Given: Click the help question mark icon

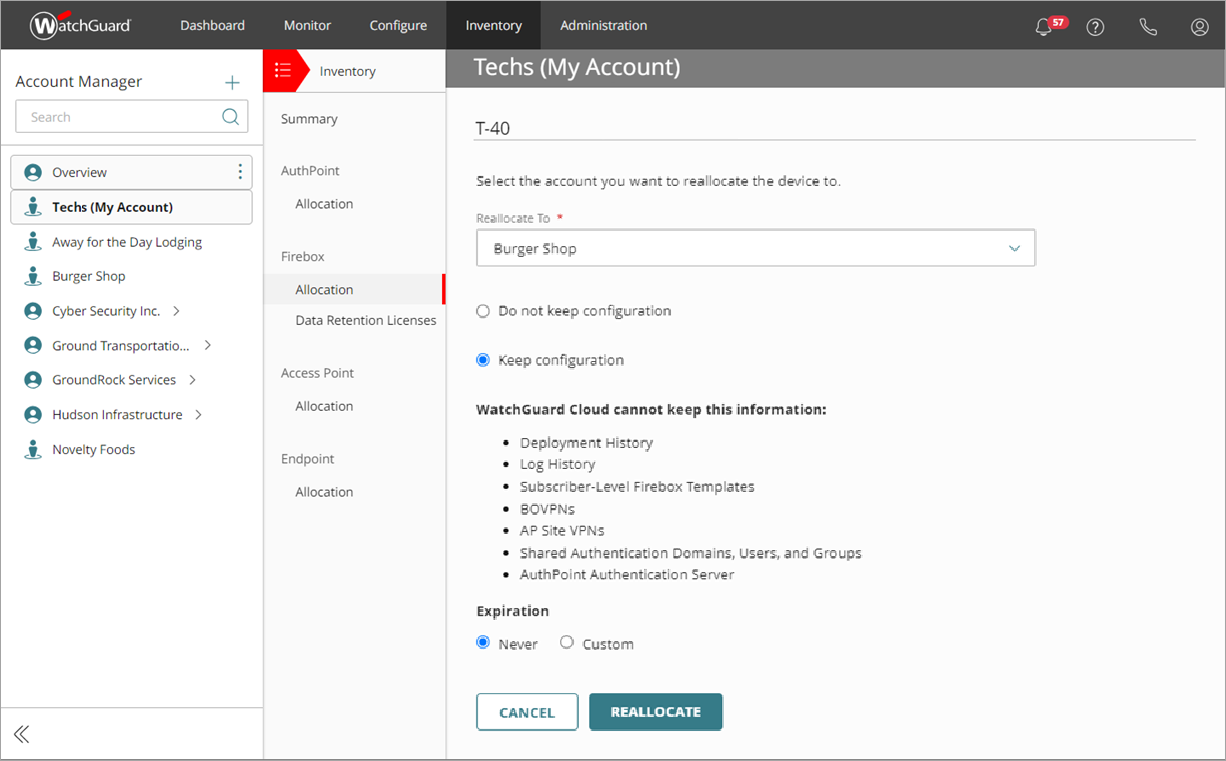Looking at the screenshot, I should pos(1095,27).
